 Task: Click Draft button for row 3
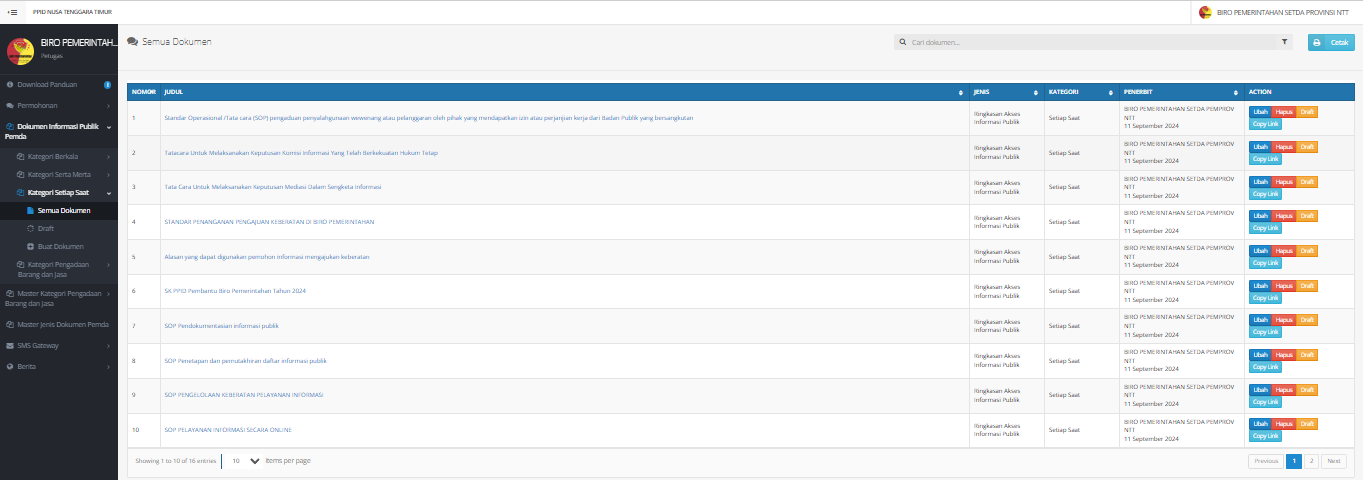pyautogui.click(x=1307, y=182)
